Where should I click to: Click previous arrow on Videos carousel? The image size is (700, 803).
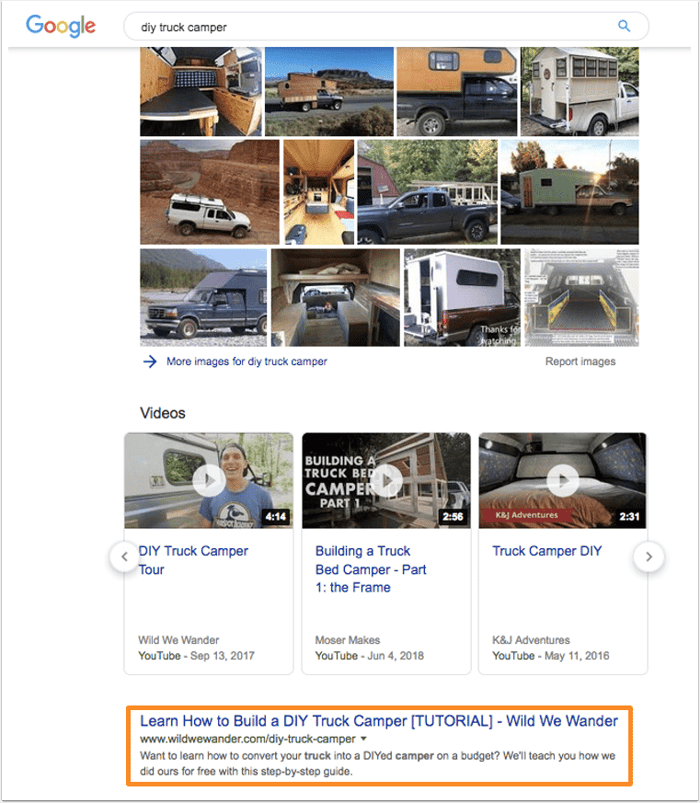124,557
